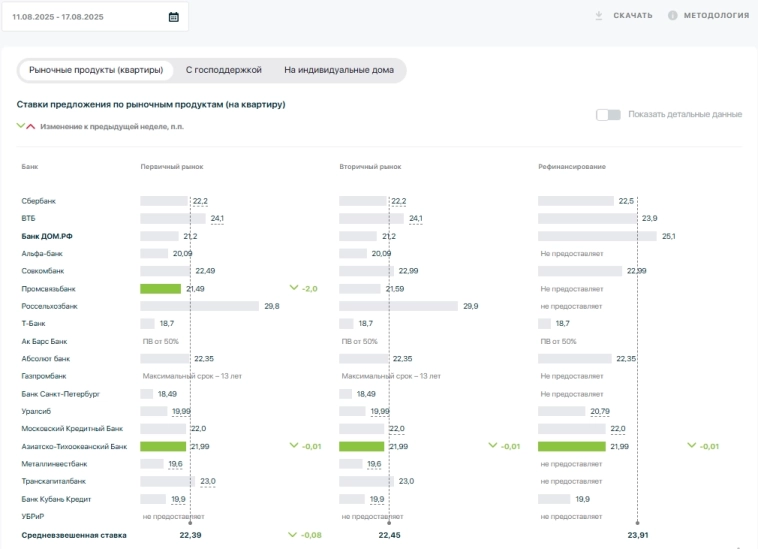Open the Методология link
This screenshot has height=549, width=758.
pos(716,15)
